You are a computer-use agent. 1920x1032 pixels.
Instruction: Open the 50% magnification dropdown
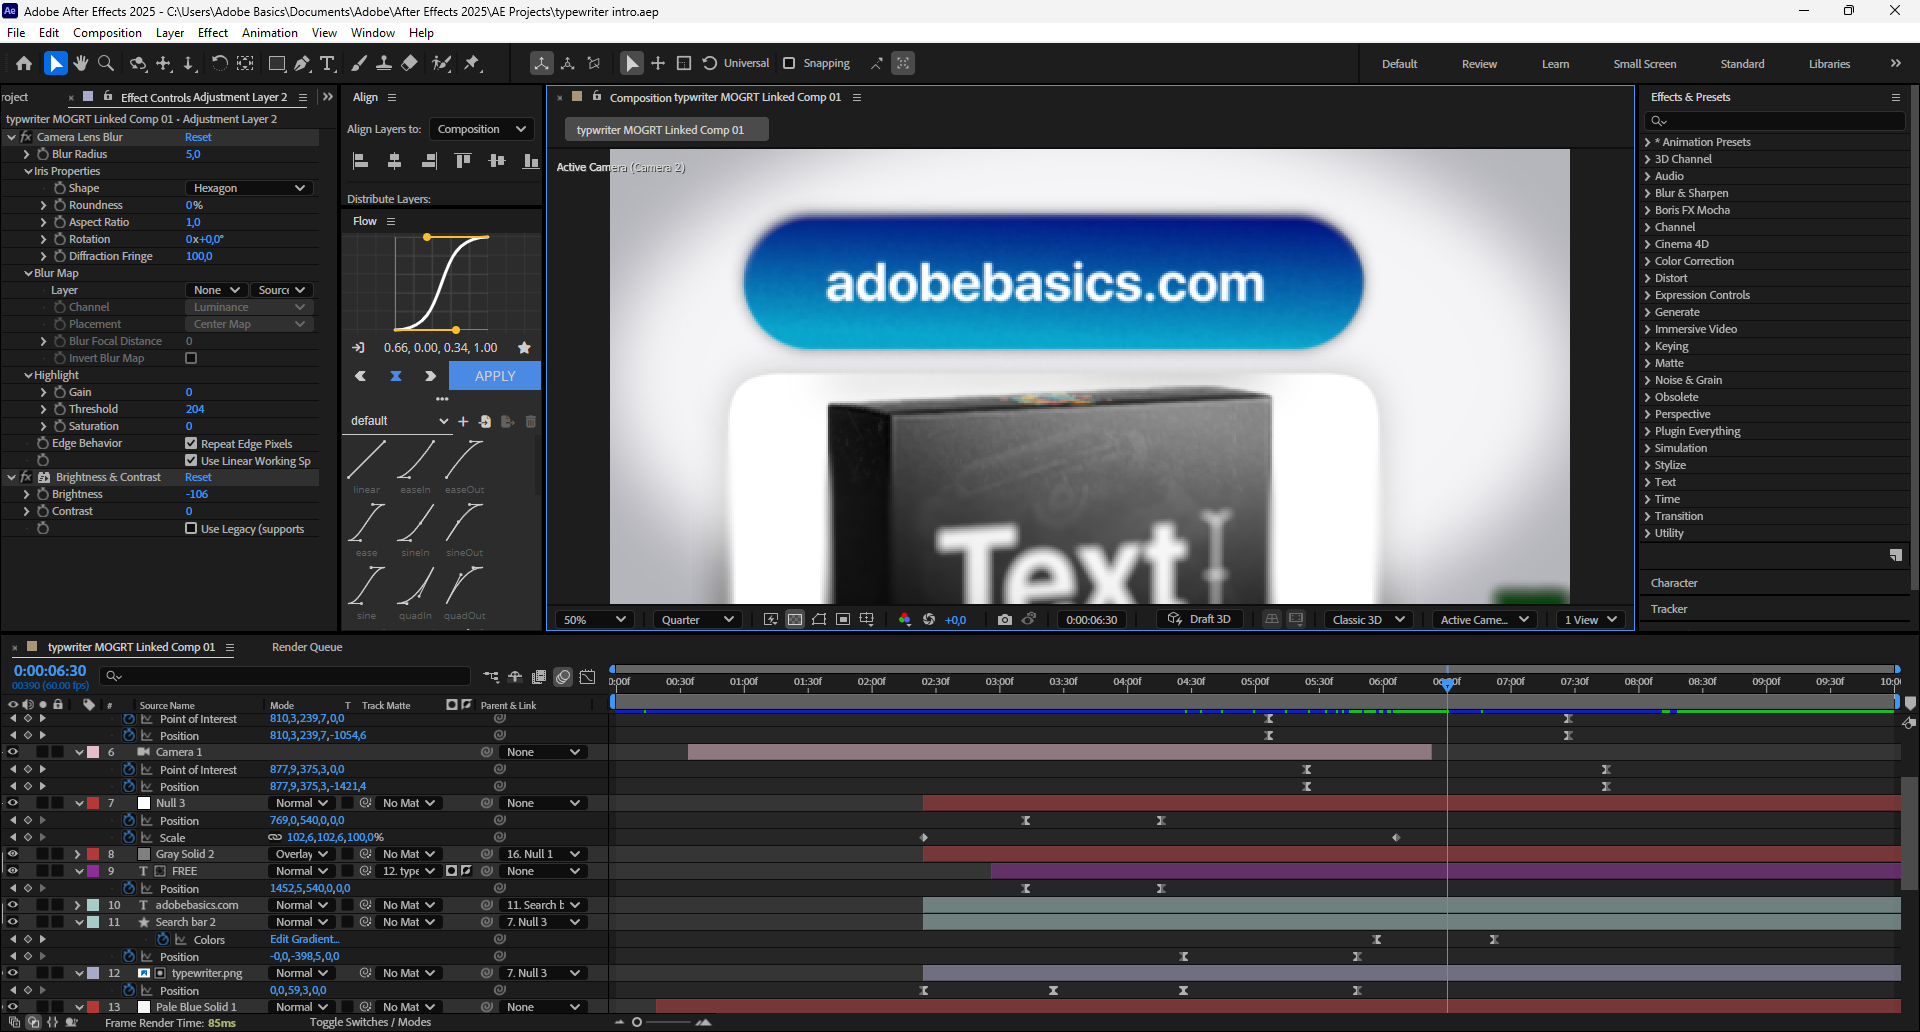595,620
